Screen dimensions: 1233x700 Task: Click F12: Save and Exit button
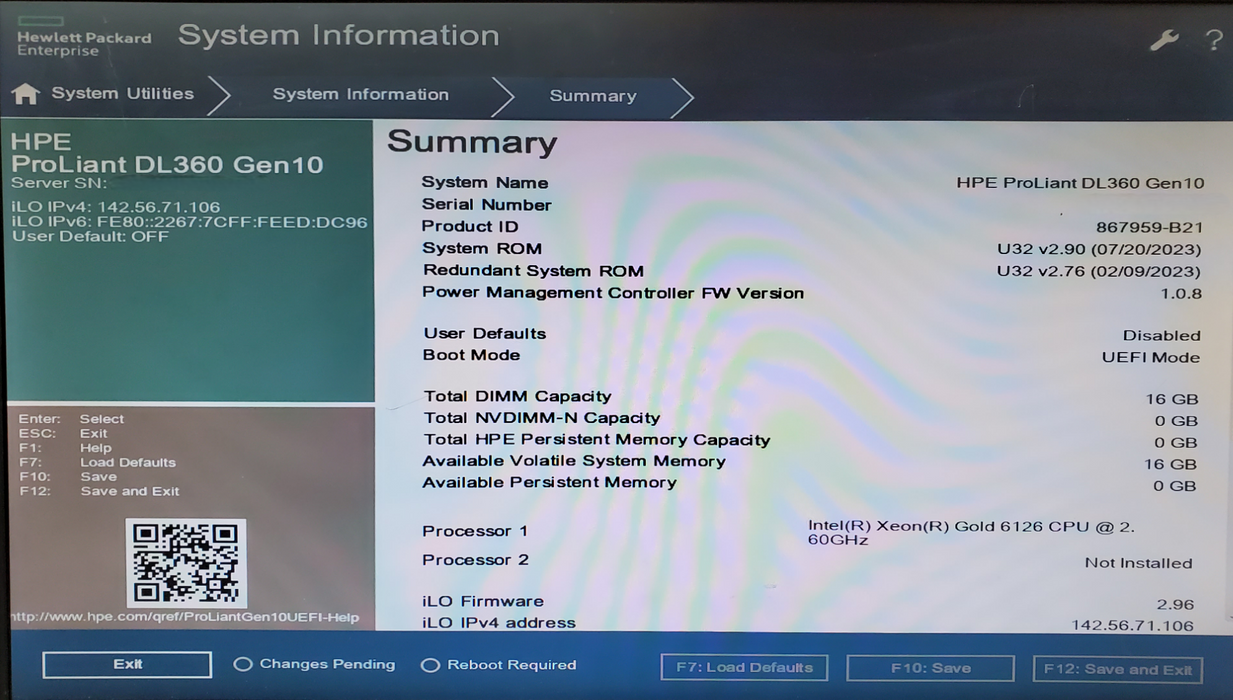[1117, 670]
